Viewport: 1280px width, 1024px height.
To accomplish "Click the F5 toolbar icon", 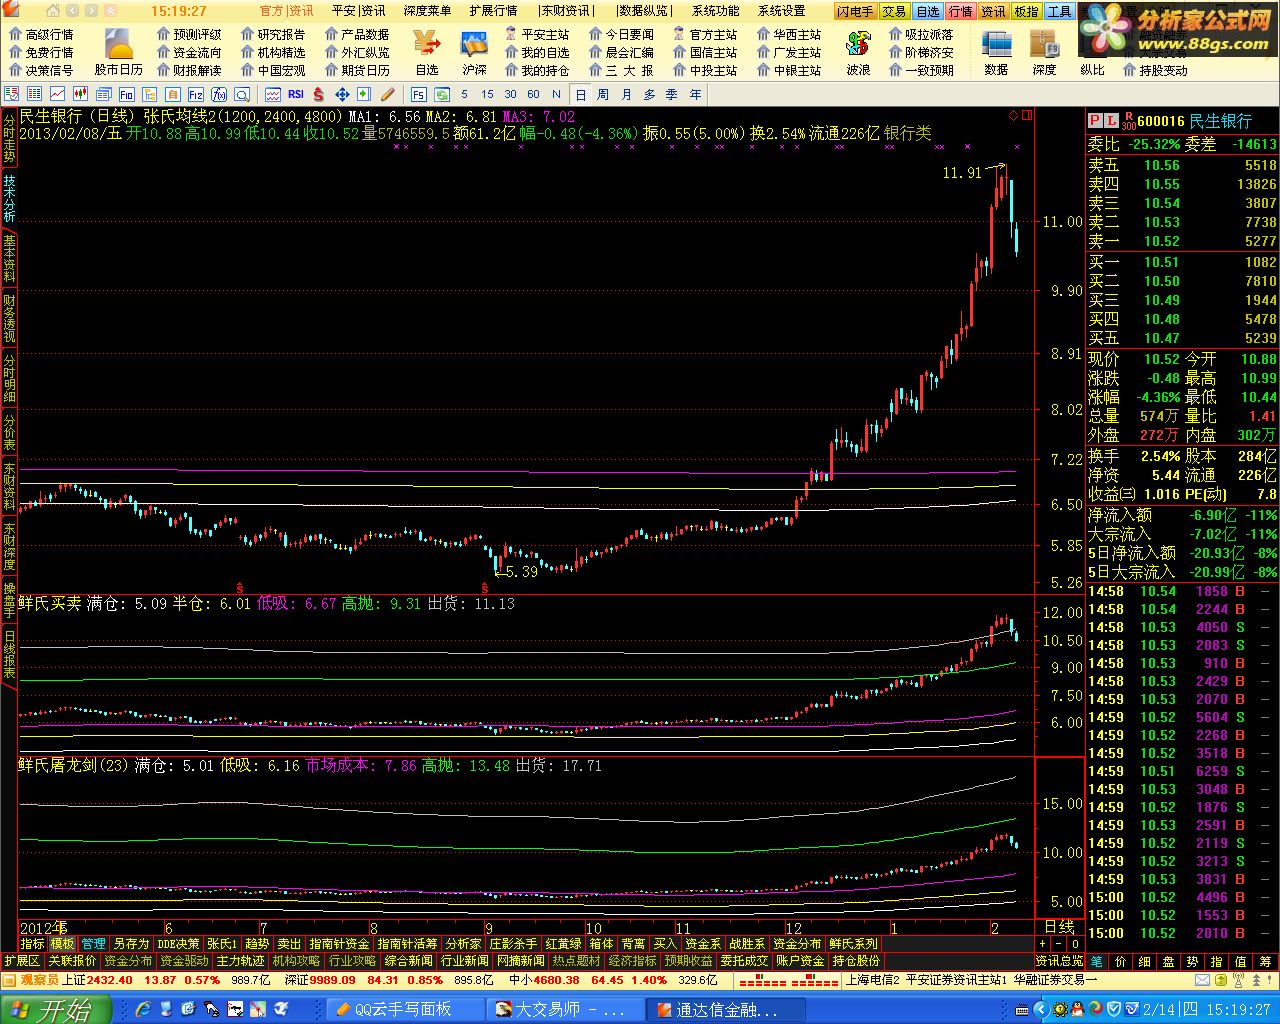I will (418, 94).
